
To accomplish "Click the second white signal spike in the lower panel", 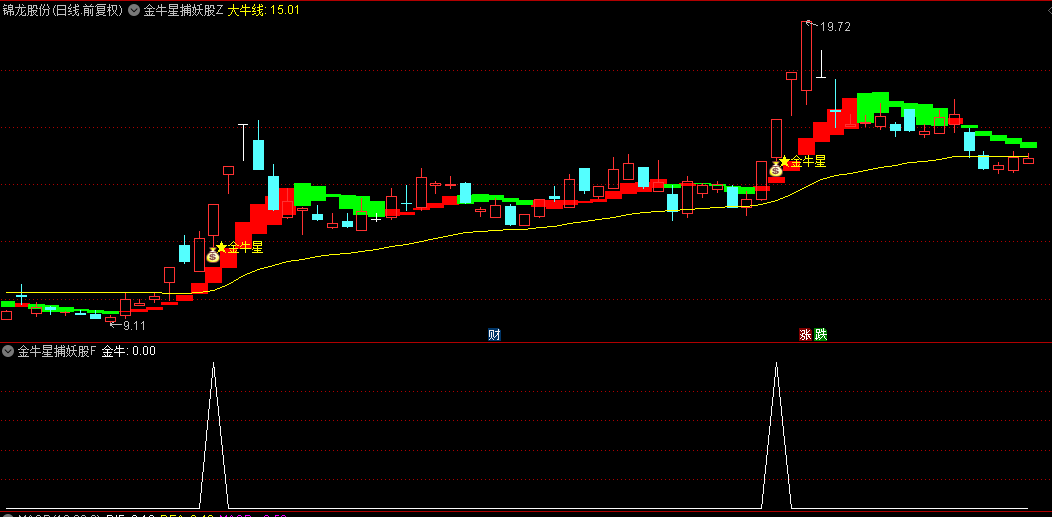I will [x=776, y=435].
